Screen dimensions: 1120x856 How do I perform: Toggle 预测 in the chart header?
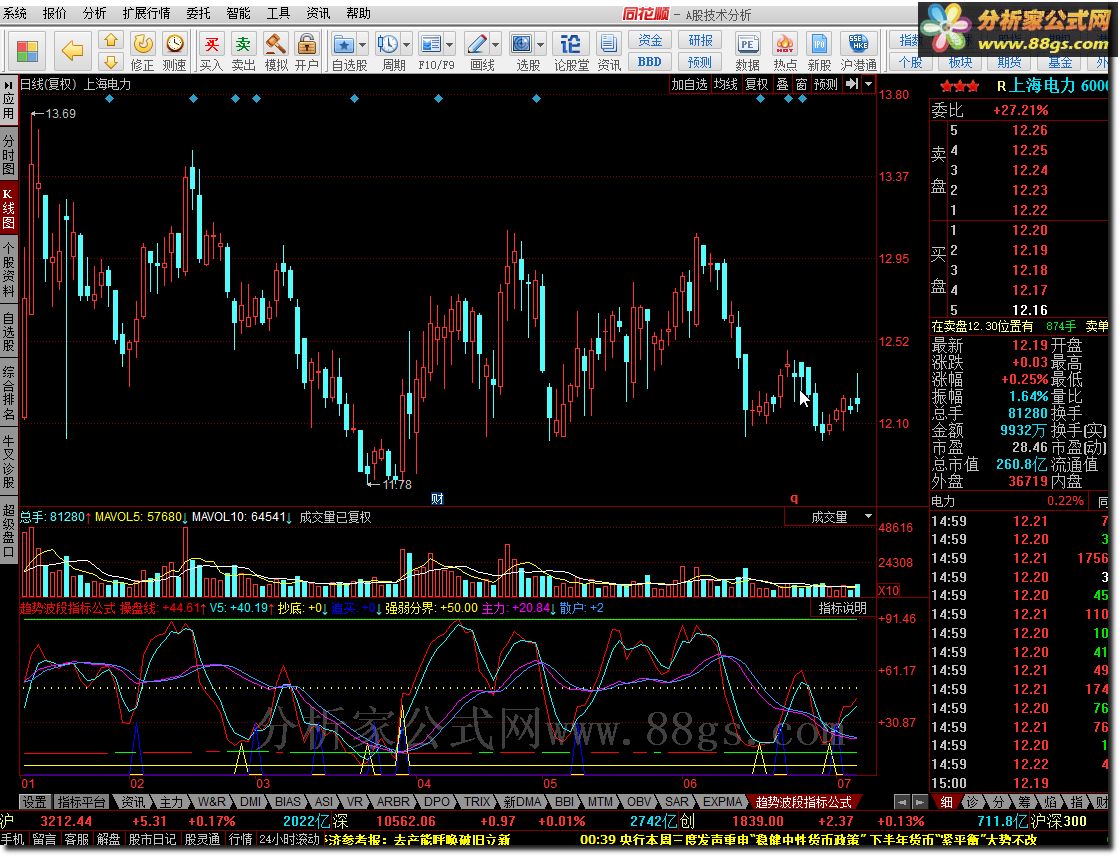click(826, 84)
